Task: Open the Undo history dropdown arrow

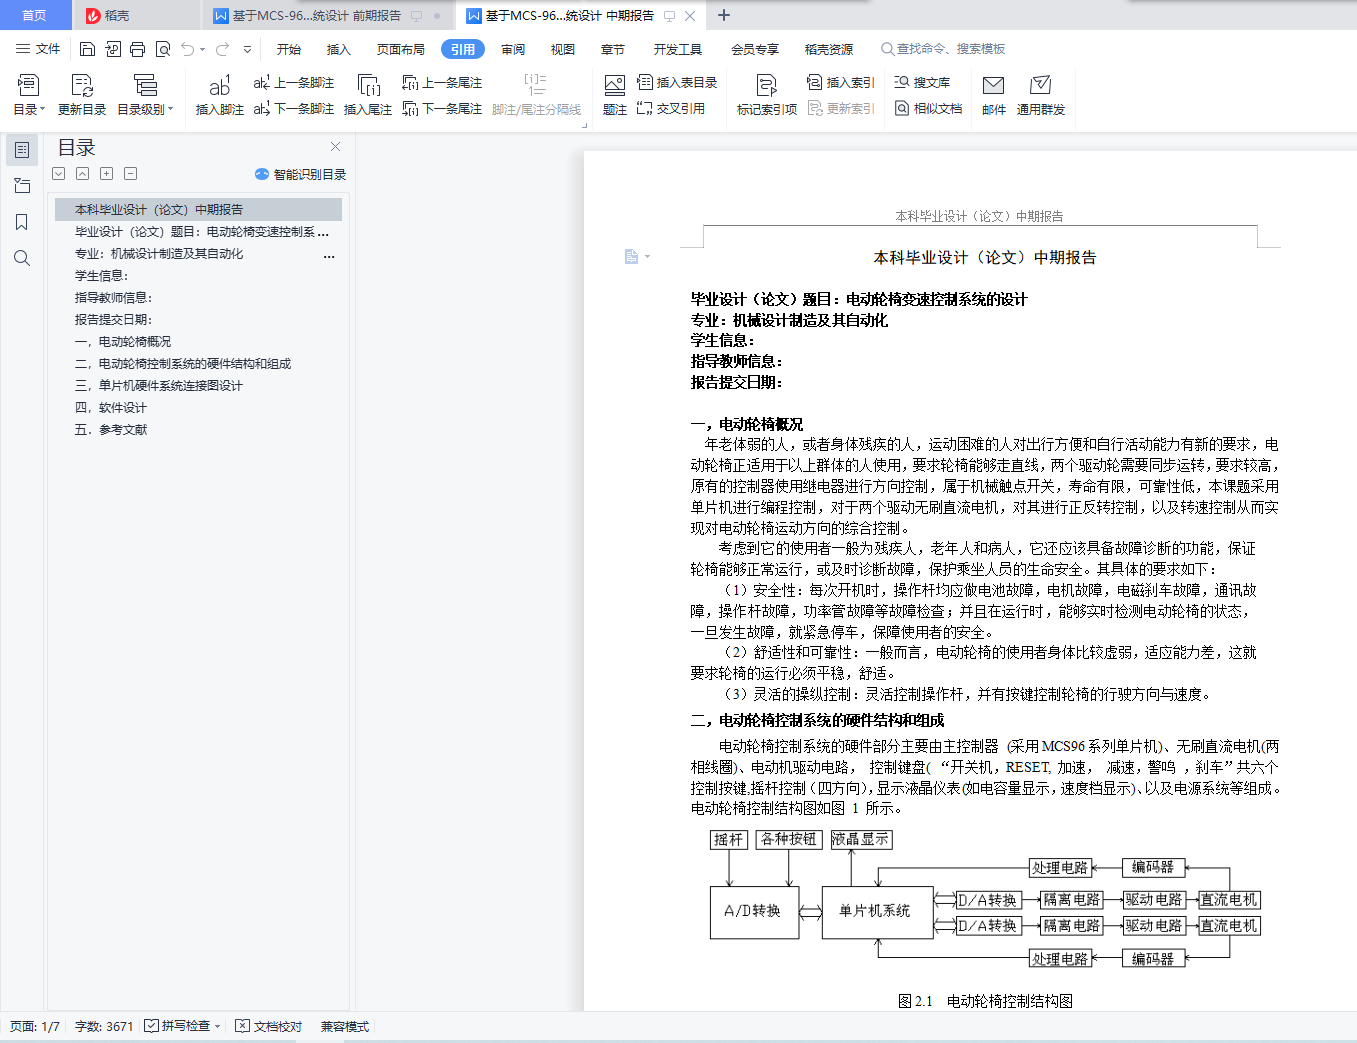Action: (x=202, y=49)
